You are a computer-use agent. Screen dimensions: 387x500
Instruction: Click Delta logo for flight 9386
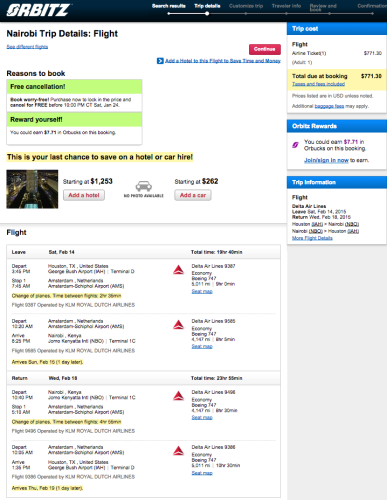pyautogui.click(x=179, y=451)
